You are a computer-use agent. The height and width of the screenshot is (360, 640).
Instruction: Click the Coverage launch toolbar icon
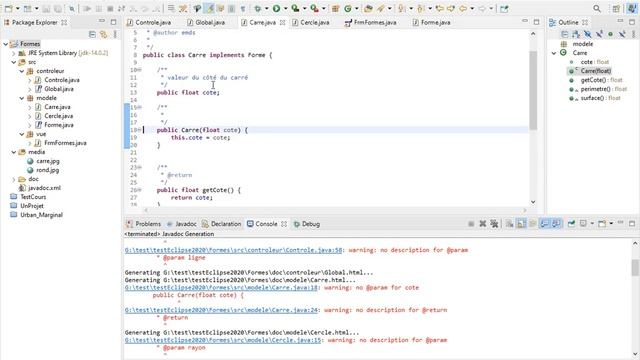tap(295, 9)
